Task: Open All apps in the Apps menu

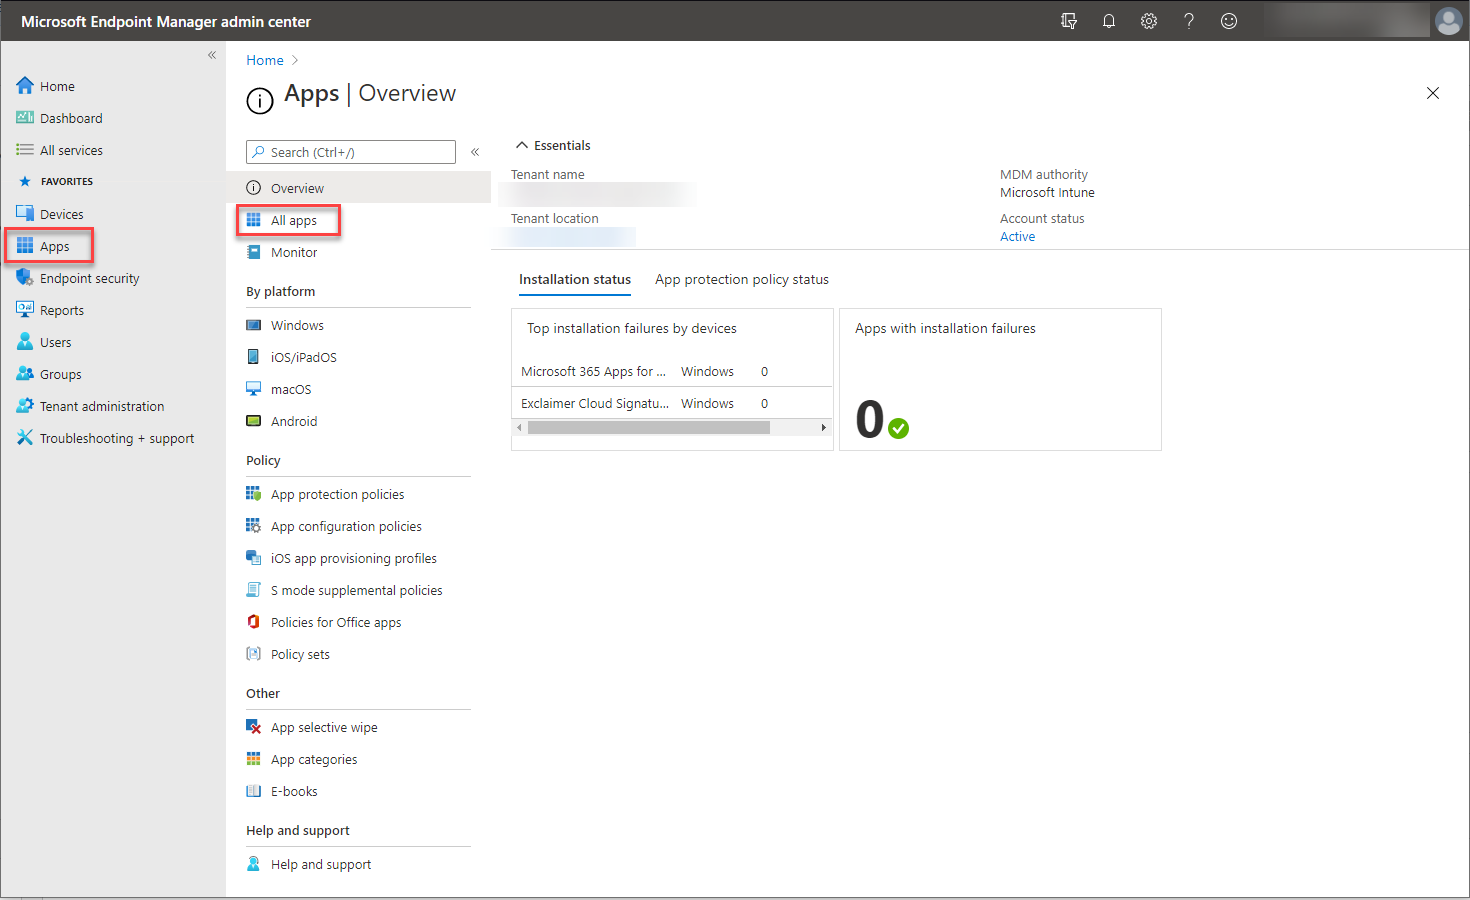Action: 293,221
